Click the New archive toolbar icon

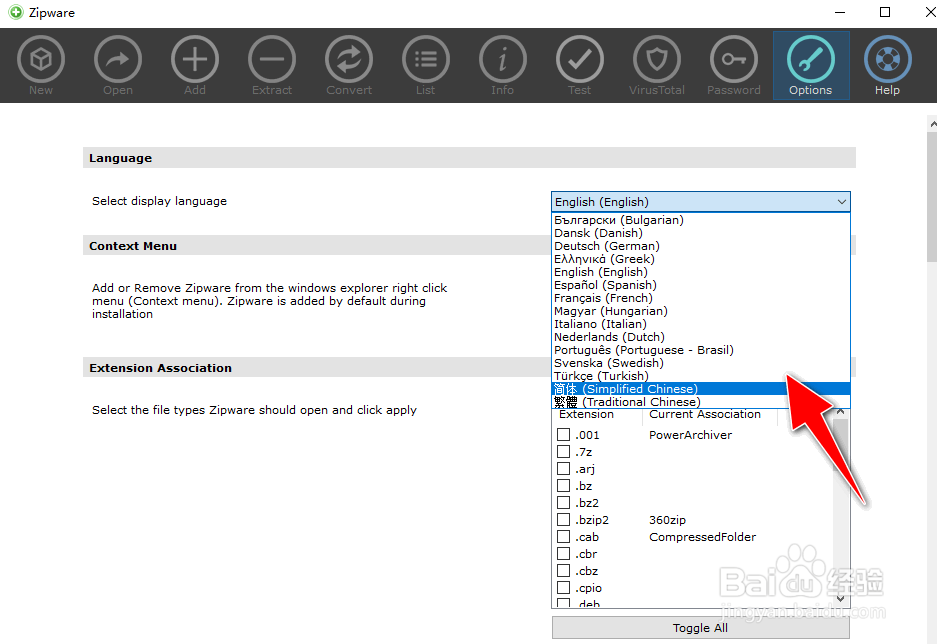[x=41, y=59]
